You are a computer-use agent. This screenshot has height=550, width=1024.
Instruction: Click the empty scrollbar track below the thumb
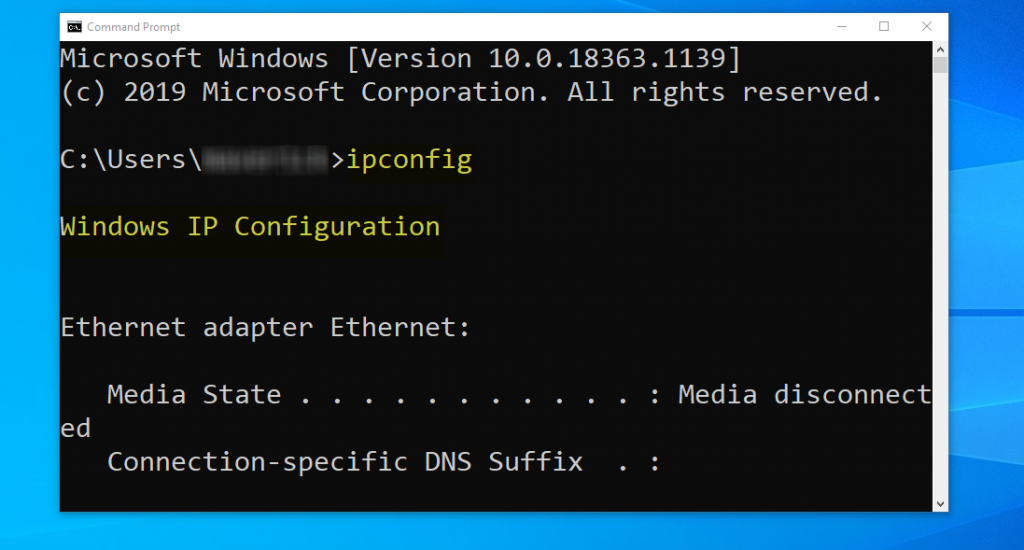pyautogui.click(x=940, y=284)
